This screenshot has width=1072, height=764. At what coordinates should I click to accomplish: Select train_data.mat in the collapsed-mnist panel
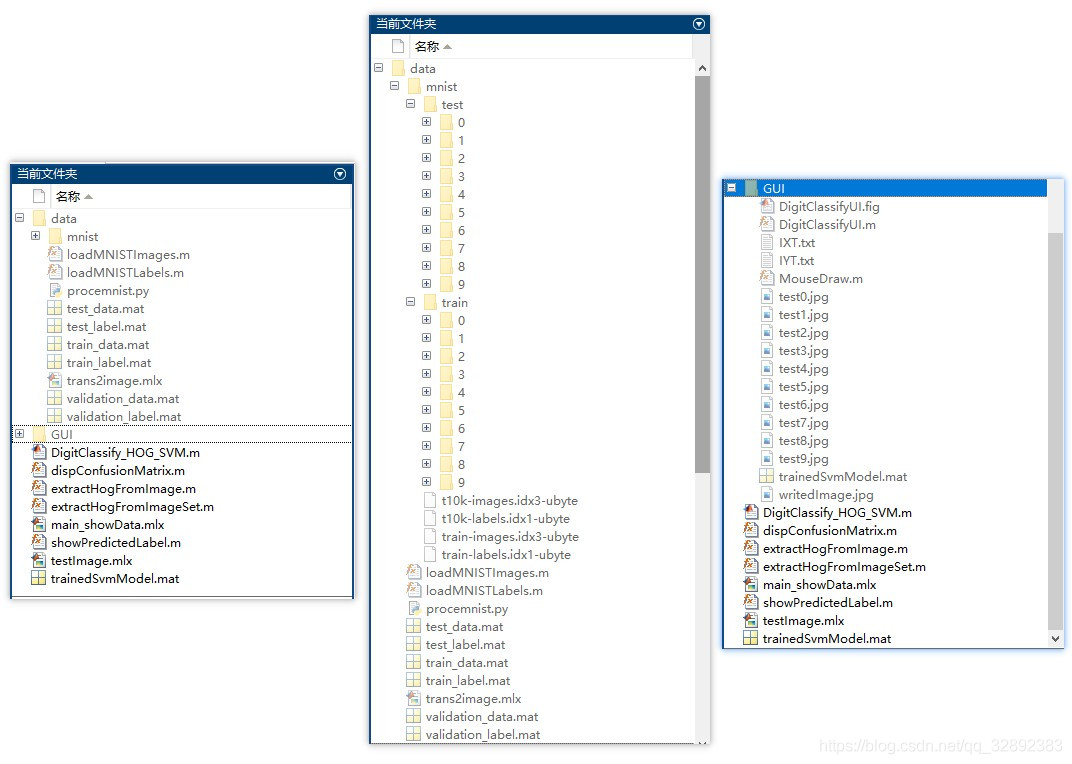point(108,345)
